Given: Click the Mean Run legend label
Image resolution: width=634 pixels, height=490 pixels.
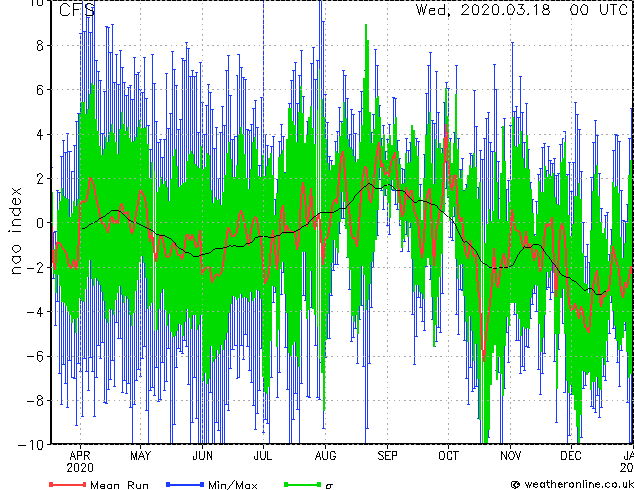Looking at the screenshot, I should coord(119,485).
